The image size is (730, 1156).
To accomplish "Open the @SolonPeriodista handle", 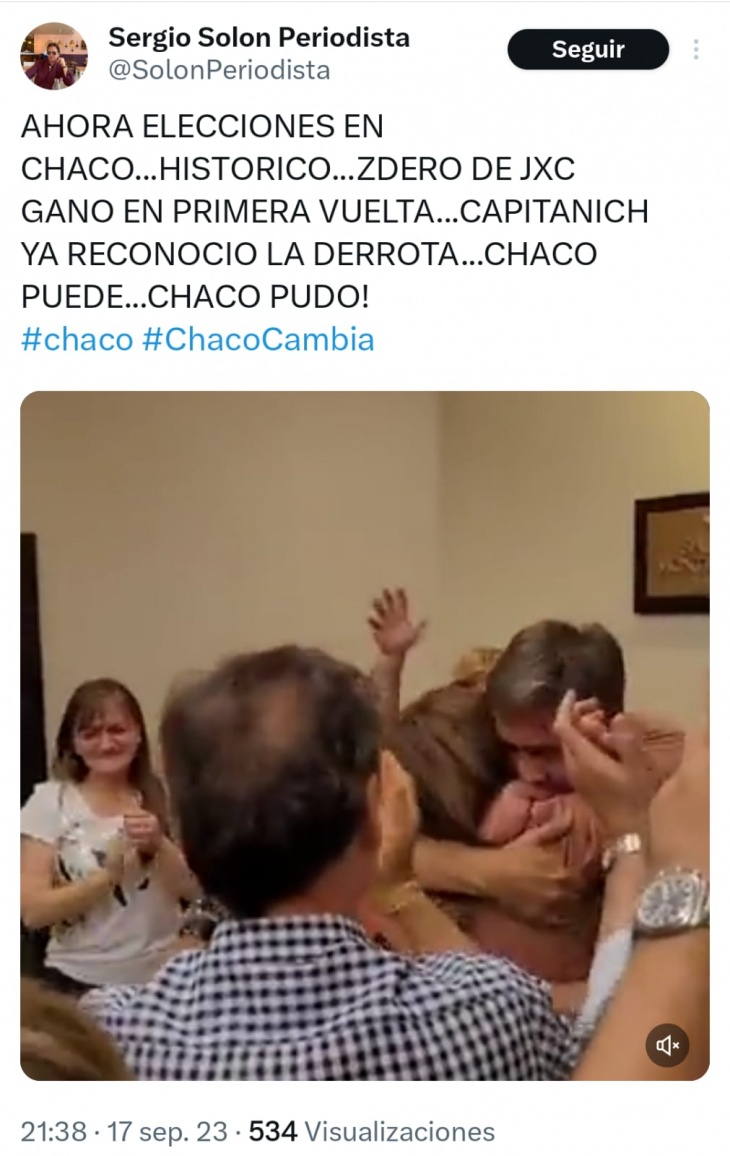I will [x=219, y=70].
